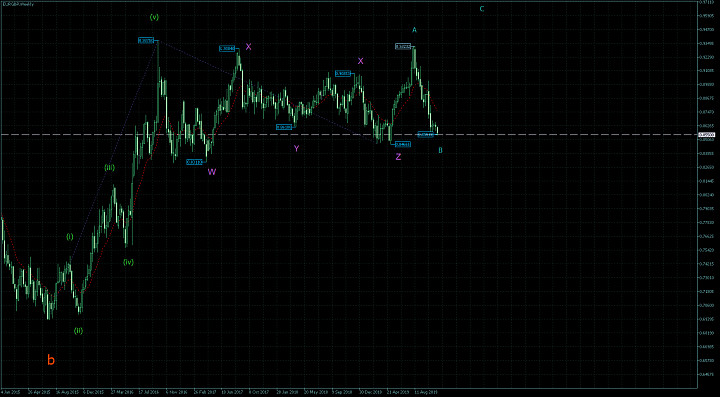Select the orange b wave label

click(51, 360)
